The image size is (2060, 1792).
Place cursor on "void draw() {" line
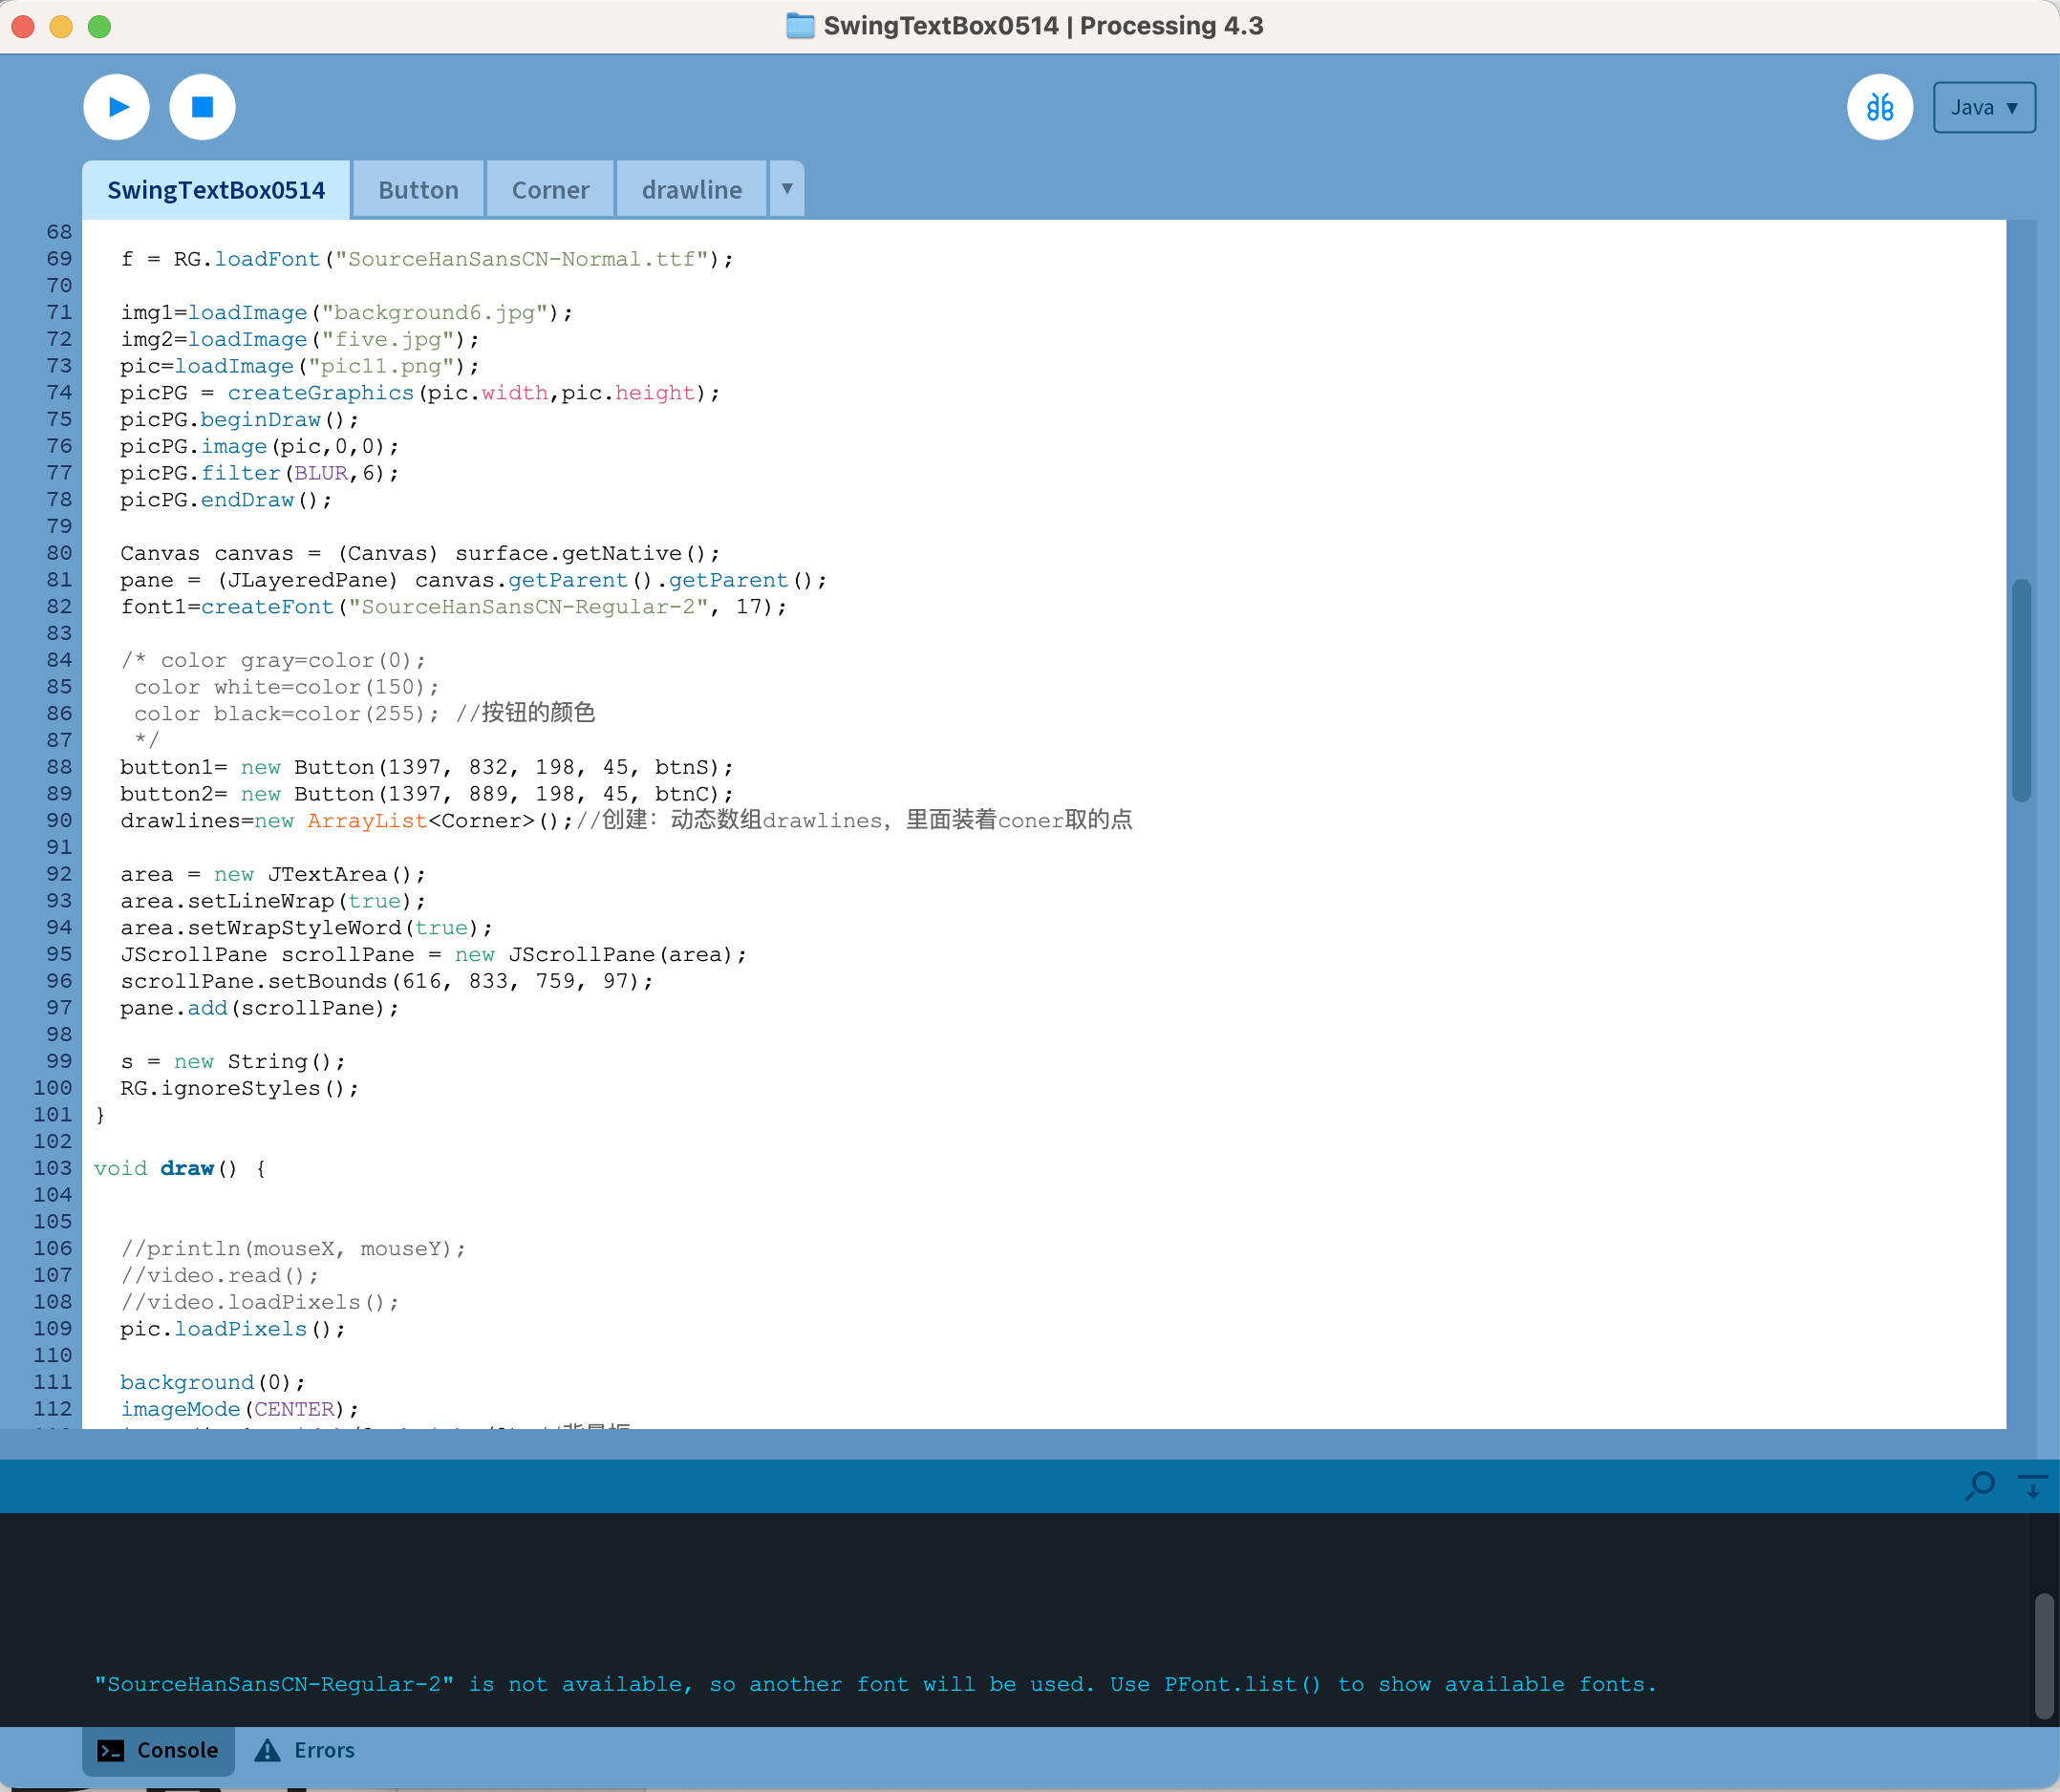[x=180, y=1168]
